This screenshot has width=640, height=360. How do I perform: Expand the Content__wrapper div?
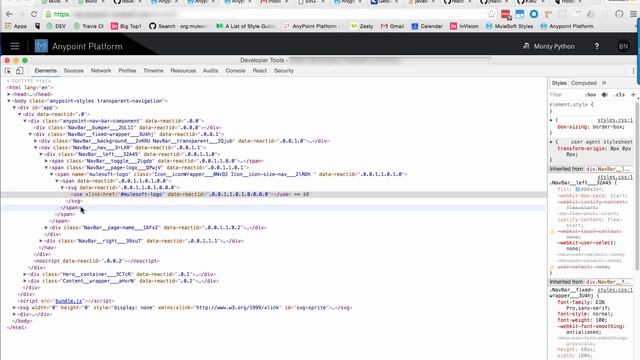[x=25, y=281]
